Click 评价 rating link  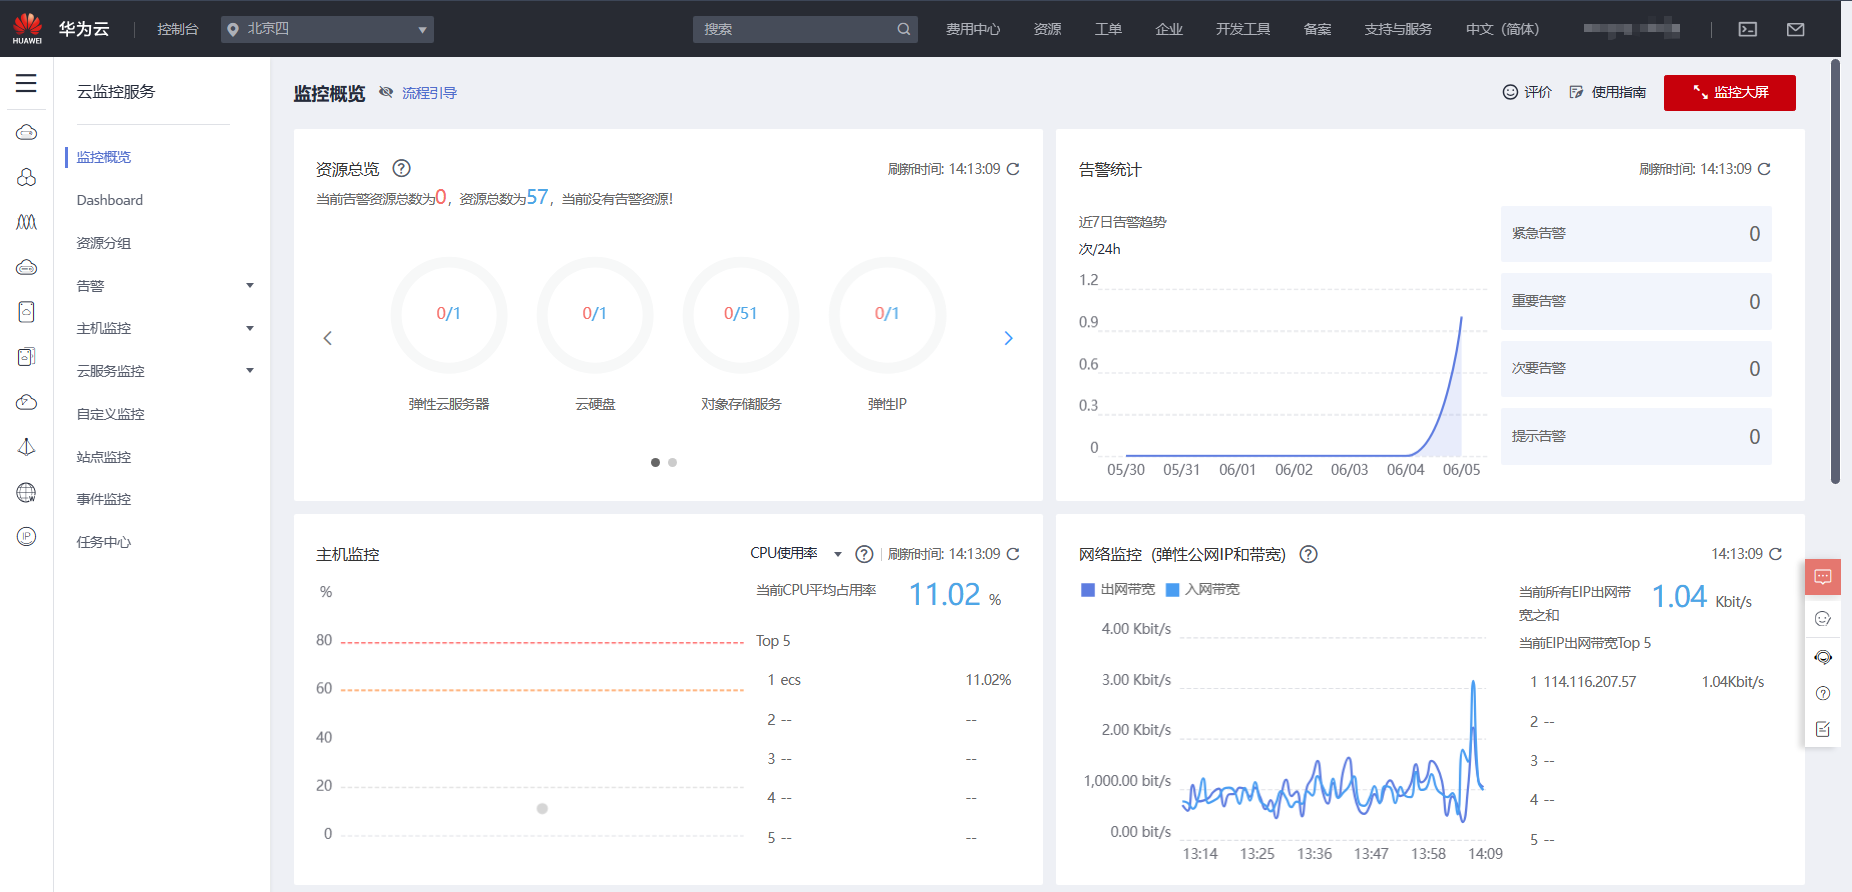tap(1527, 92)
